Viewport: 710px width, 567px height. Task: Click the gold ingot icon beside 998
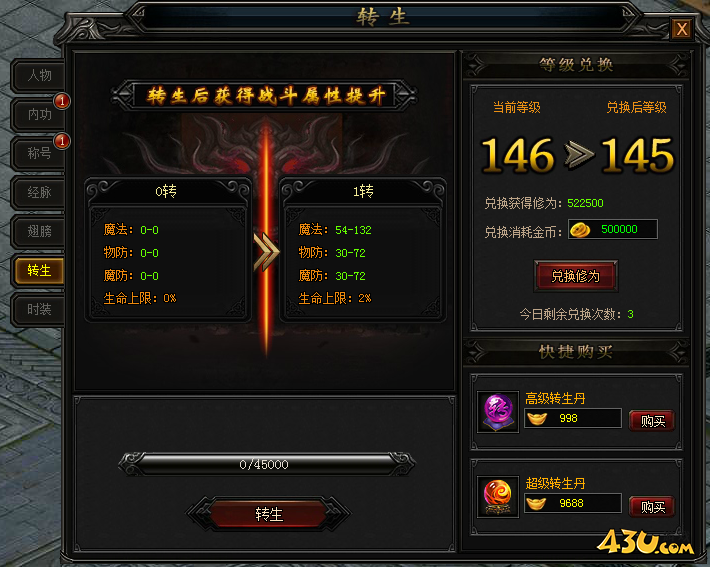(537, 418)
